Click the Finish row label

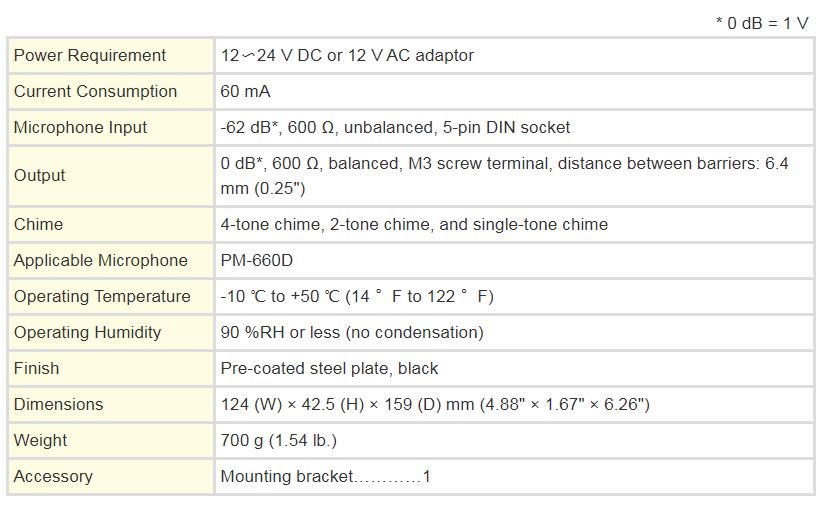click(36, 368)
